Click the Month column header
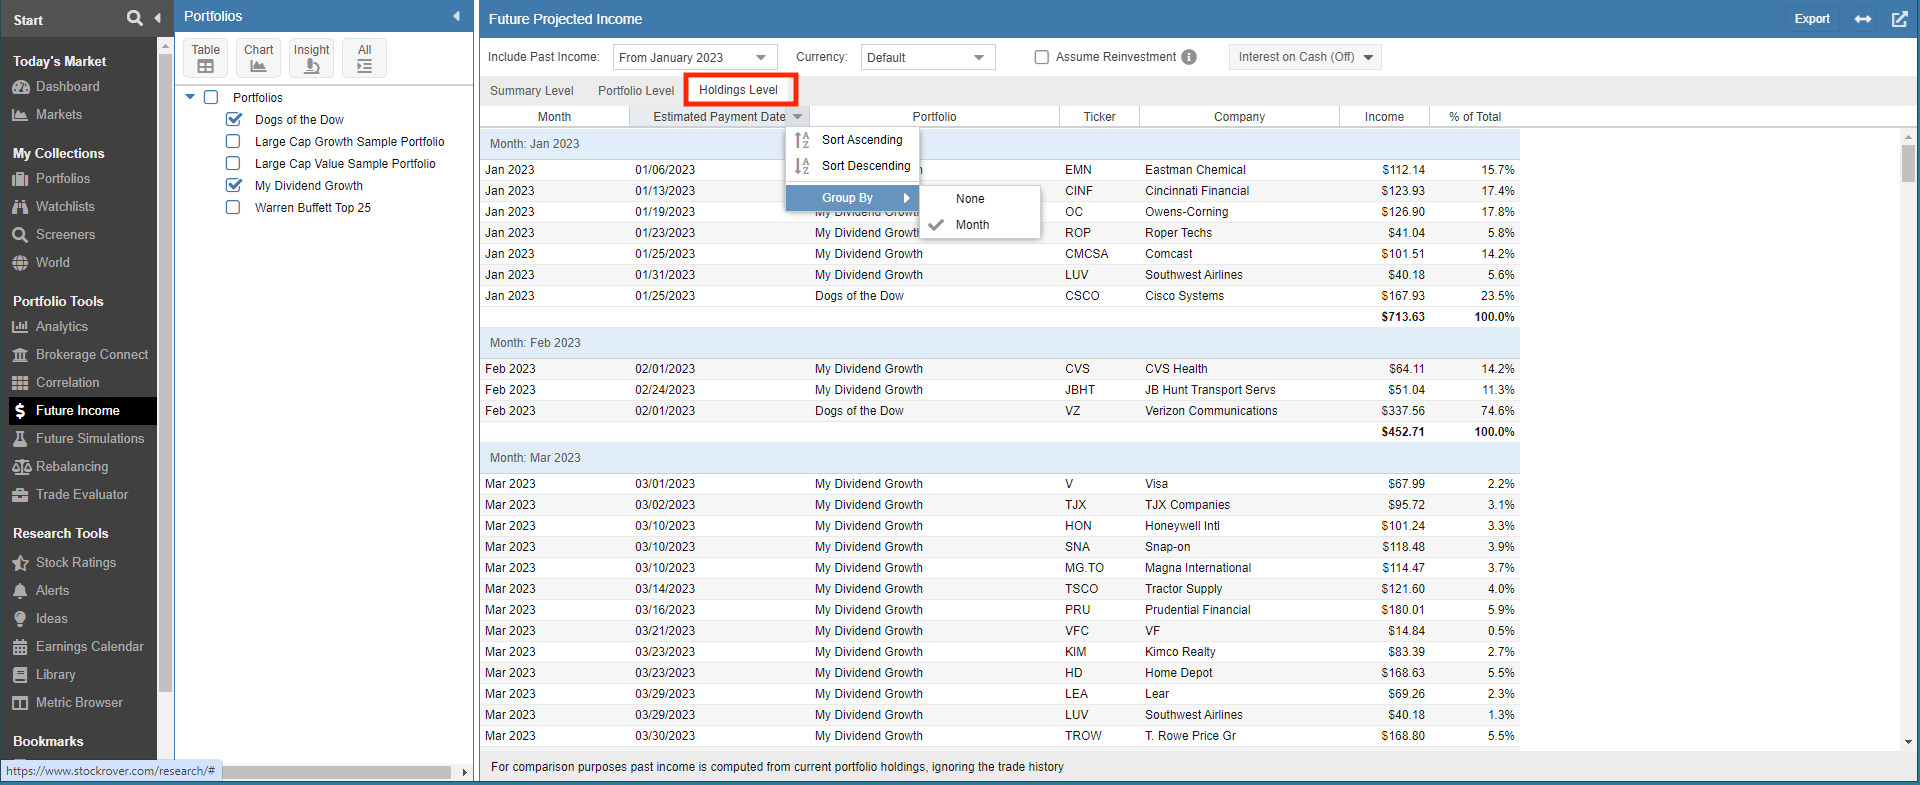Screen dimensions: 1920x785 tap(554, 117)
